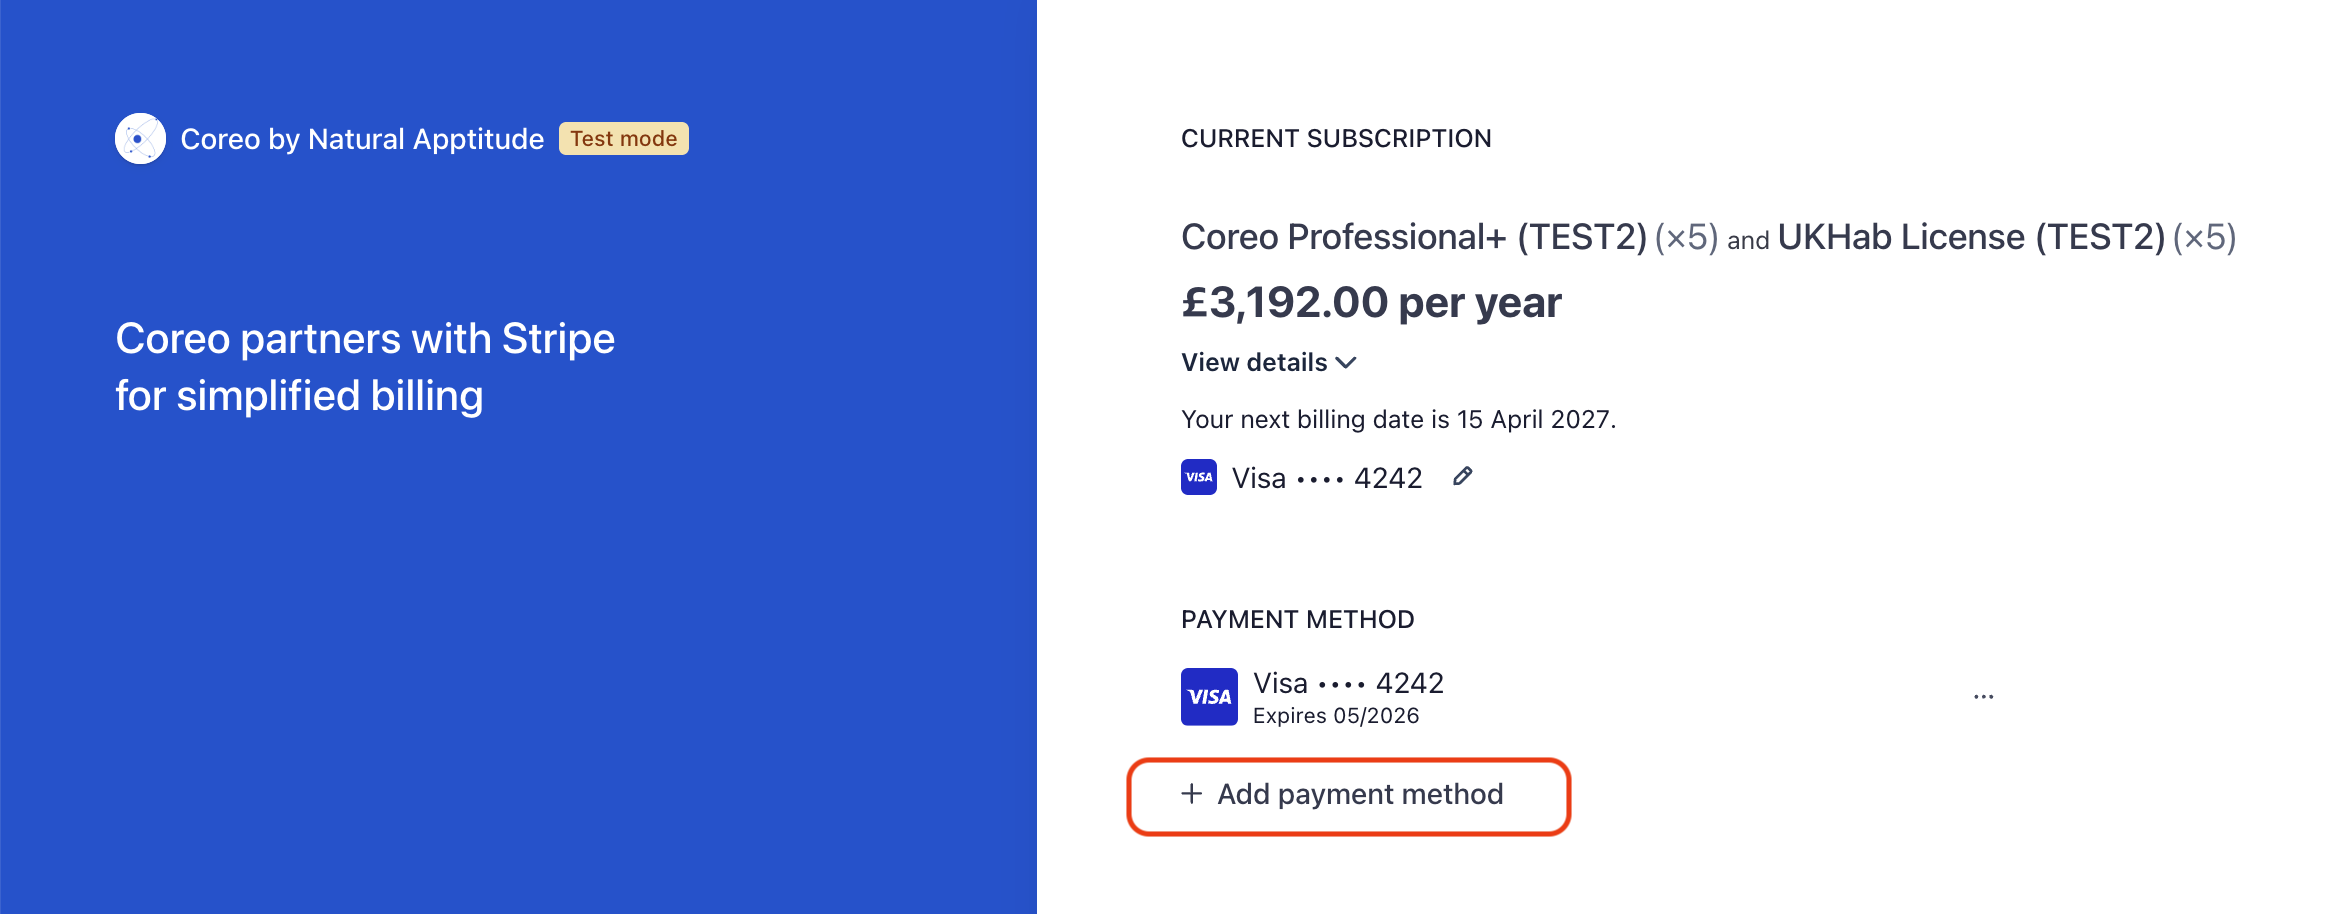Expand the View details chevron arrow
The width and height of the screenshot is (2350, 914).
(x=1346, y=363)
